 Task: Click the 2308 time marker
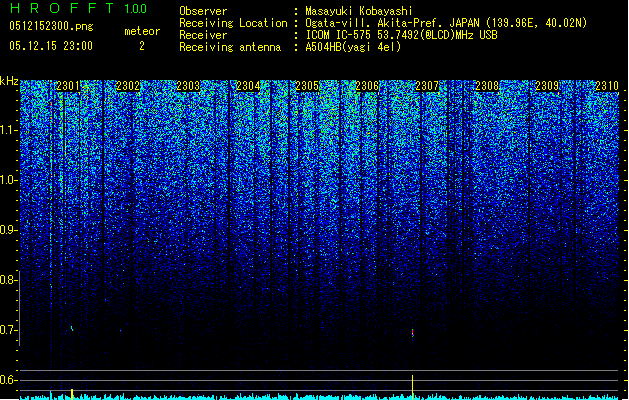click(x=487, y=86)
